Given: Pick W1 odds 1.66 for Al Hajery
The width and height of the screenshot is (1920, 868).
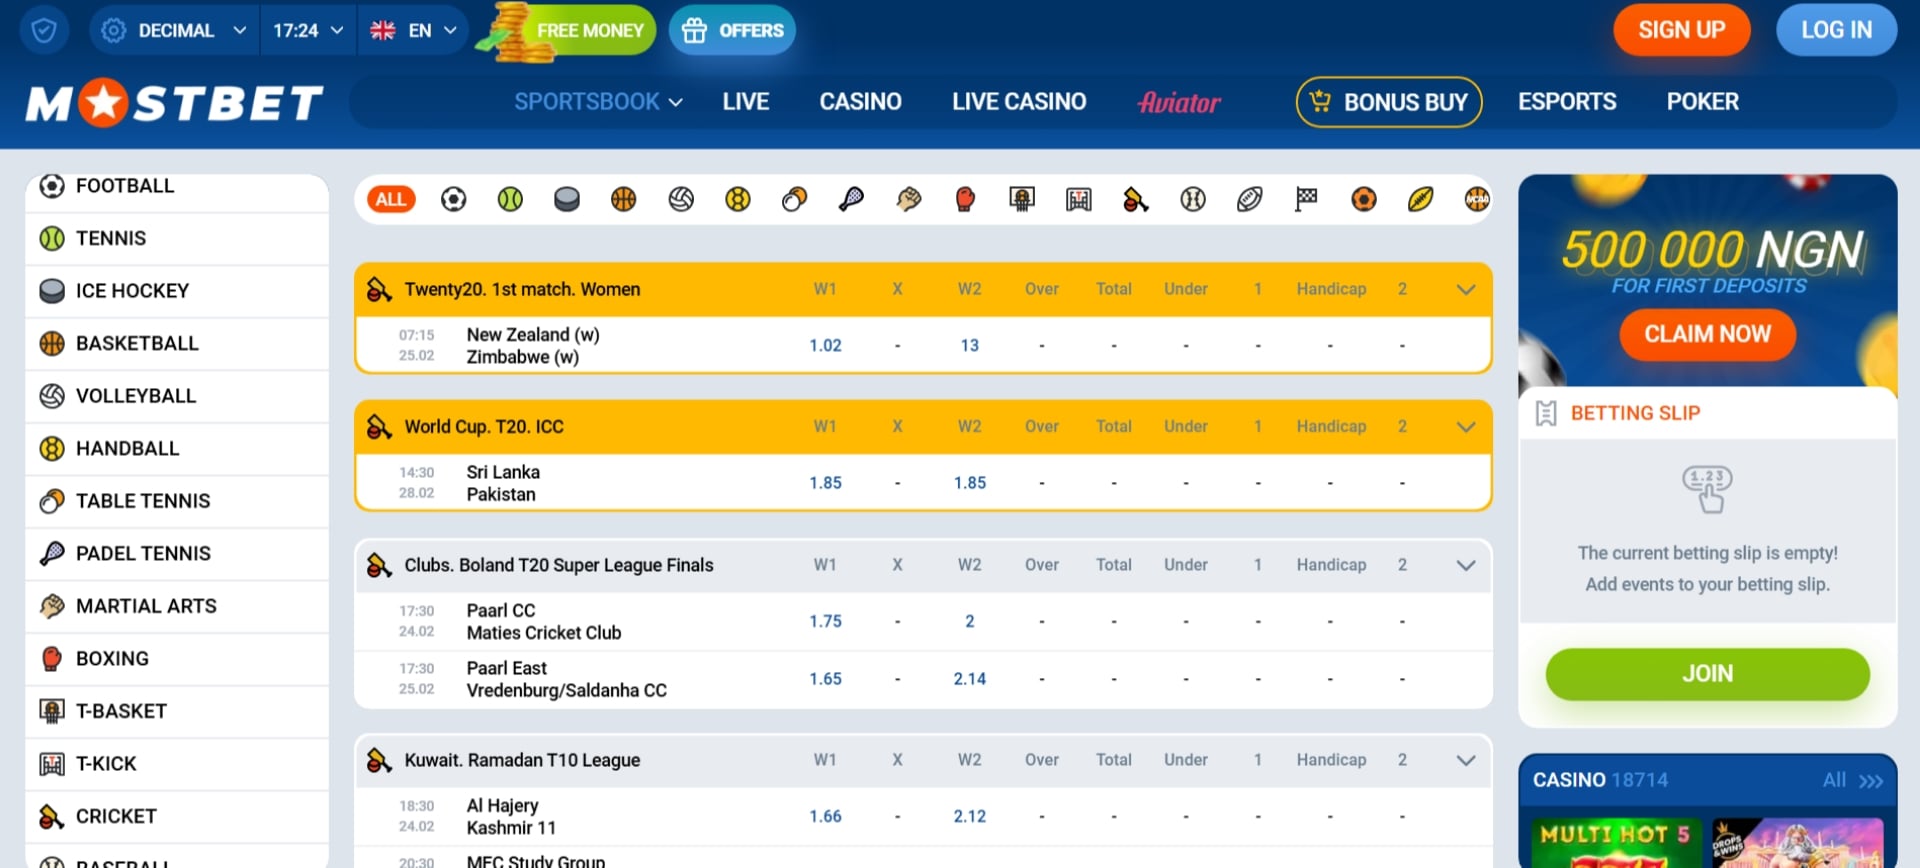Looking at the screenshot, I should click(825, 816).
